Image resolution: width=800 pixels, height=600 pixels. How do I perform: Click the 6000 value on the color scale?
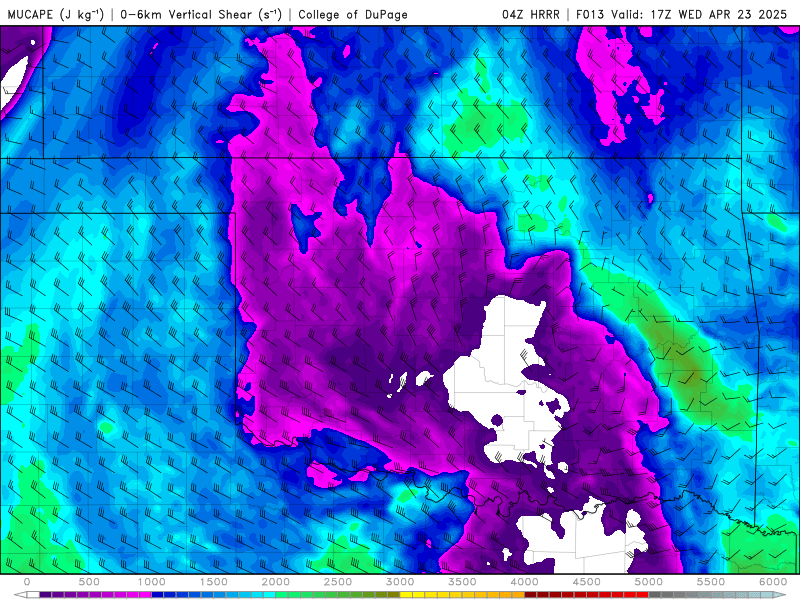pos(773,582)
